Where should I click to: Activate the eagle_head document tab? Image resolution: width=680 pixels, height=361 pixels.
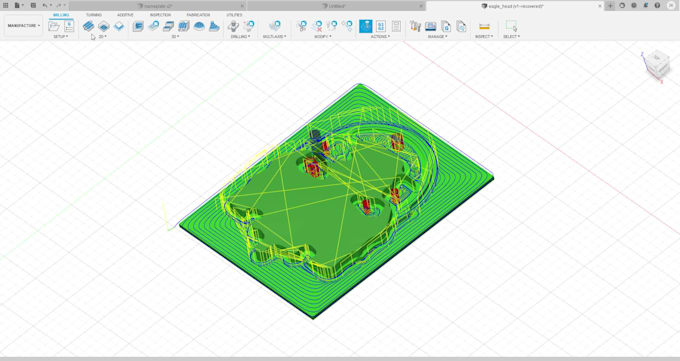click(x=515, y=6)
